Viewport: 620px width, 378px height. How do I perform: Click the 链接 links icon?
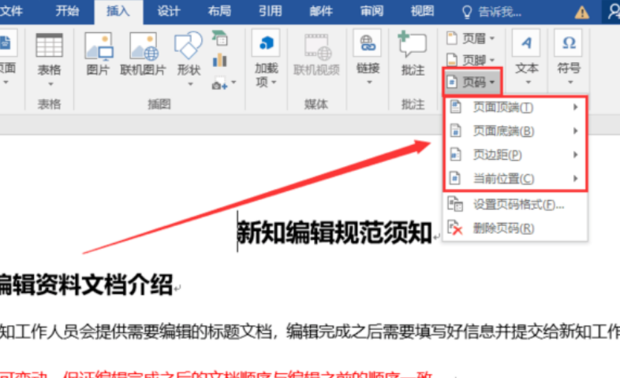(x=368, y=43)
